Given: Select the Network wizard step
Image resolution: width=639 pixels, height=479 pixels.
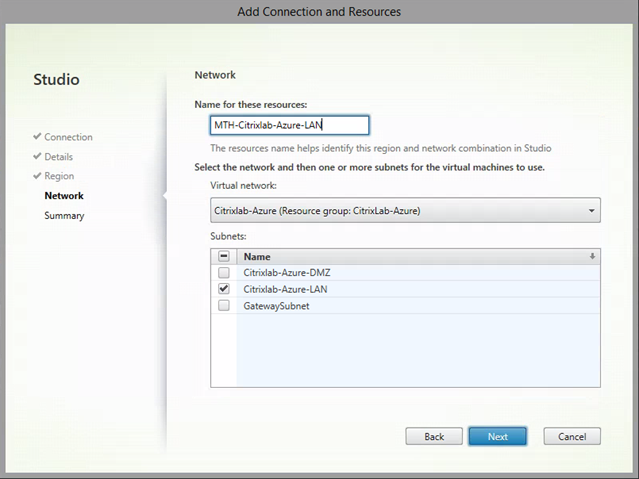Looking at the screenshot, I should coord(64,196).
